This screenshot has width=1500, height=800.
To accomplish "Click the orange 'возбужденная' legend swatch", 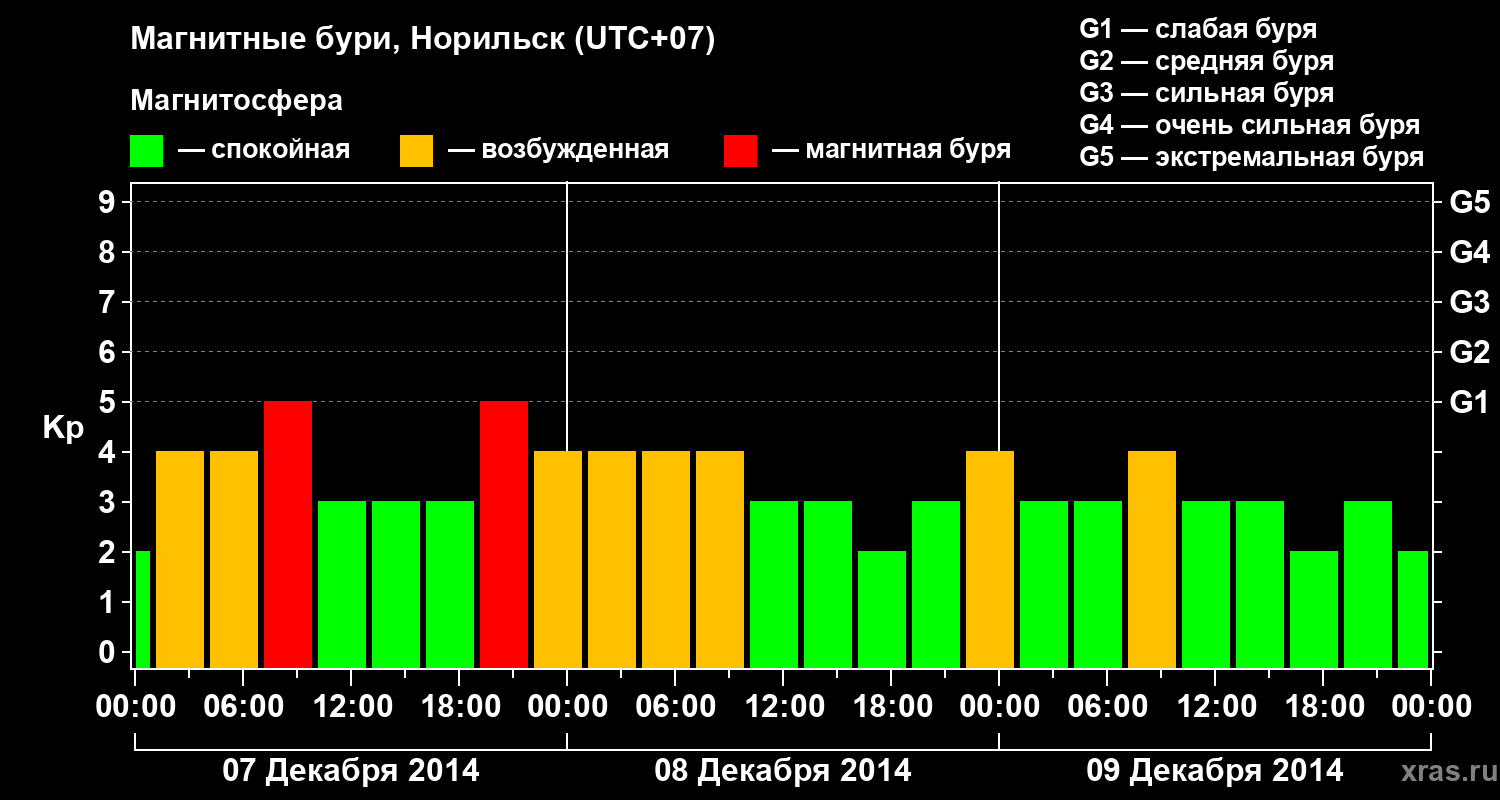I will point(416,151).
